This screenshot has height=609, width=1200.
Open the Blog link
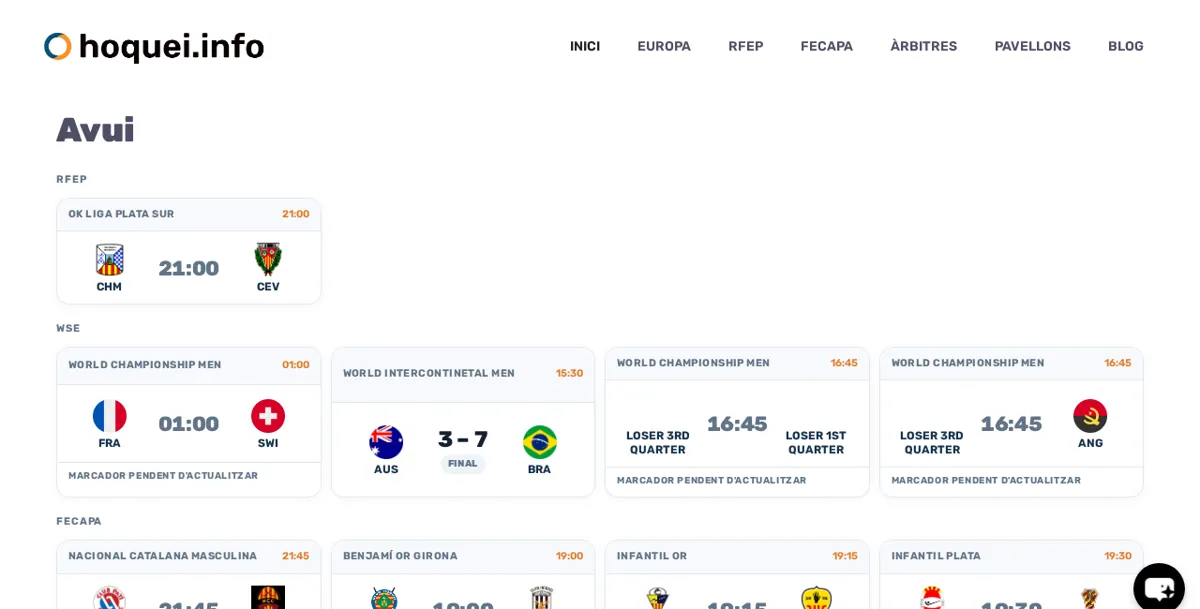click(x=1126, y=46)
